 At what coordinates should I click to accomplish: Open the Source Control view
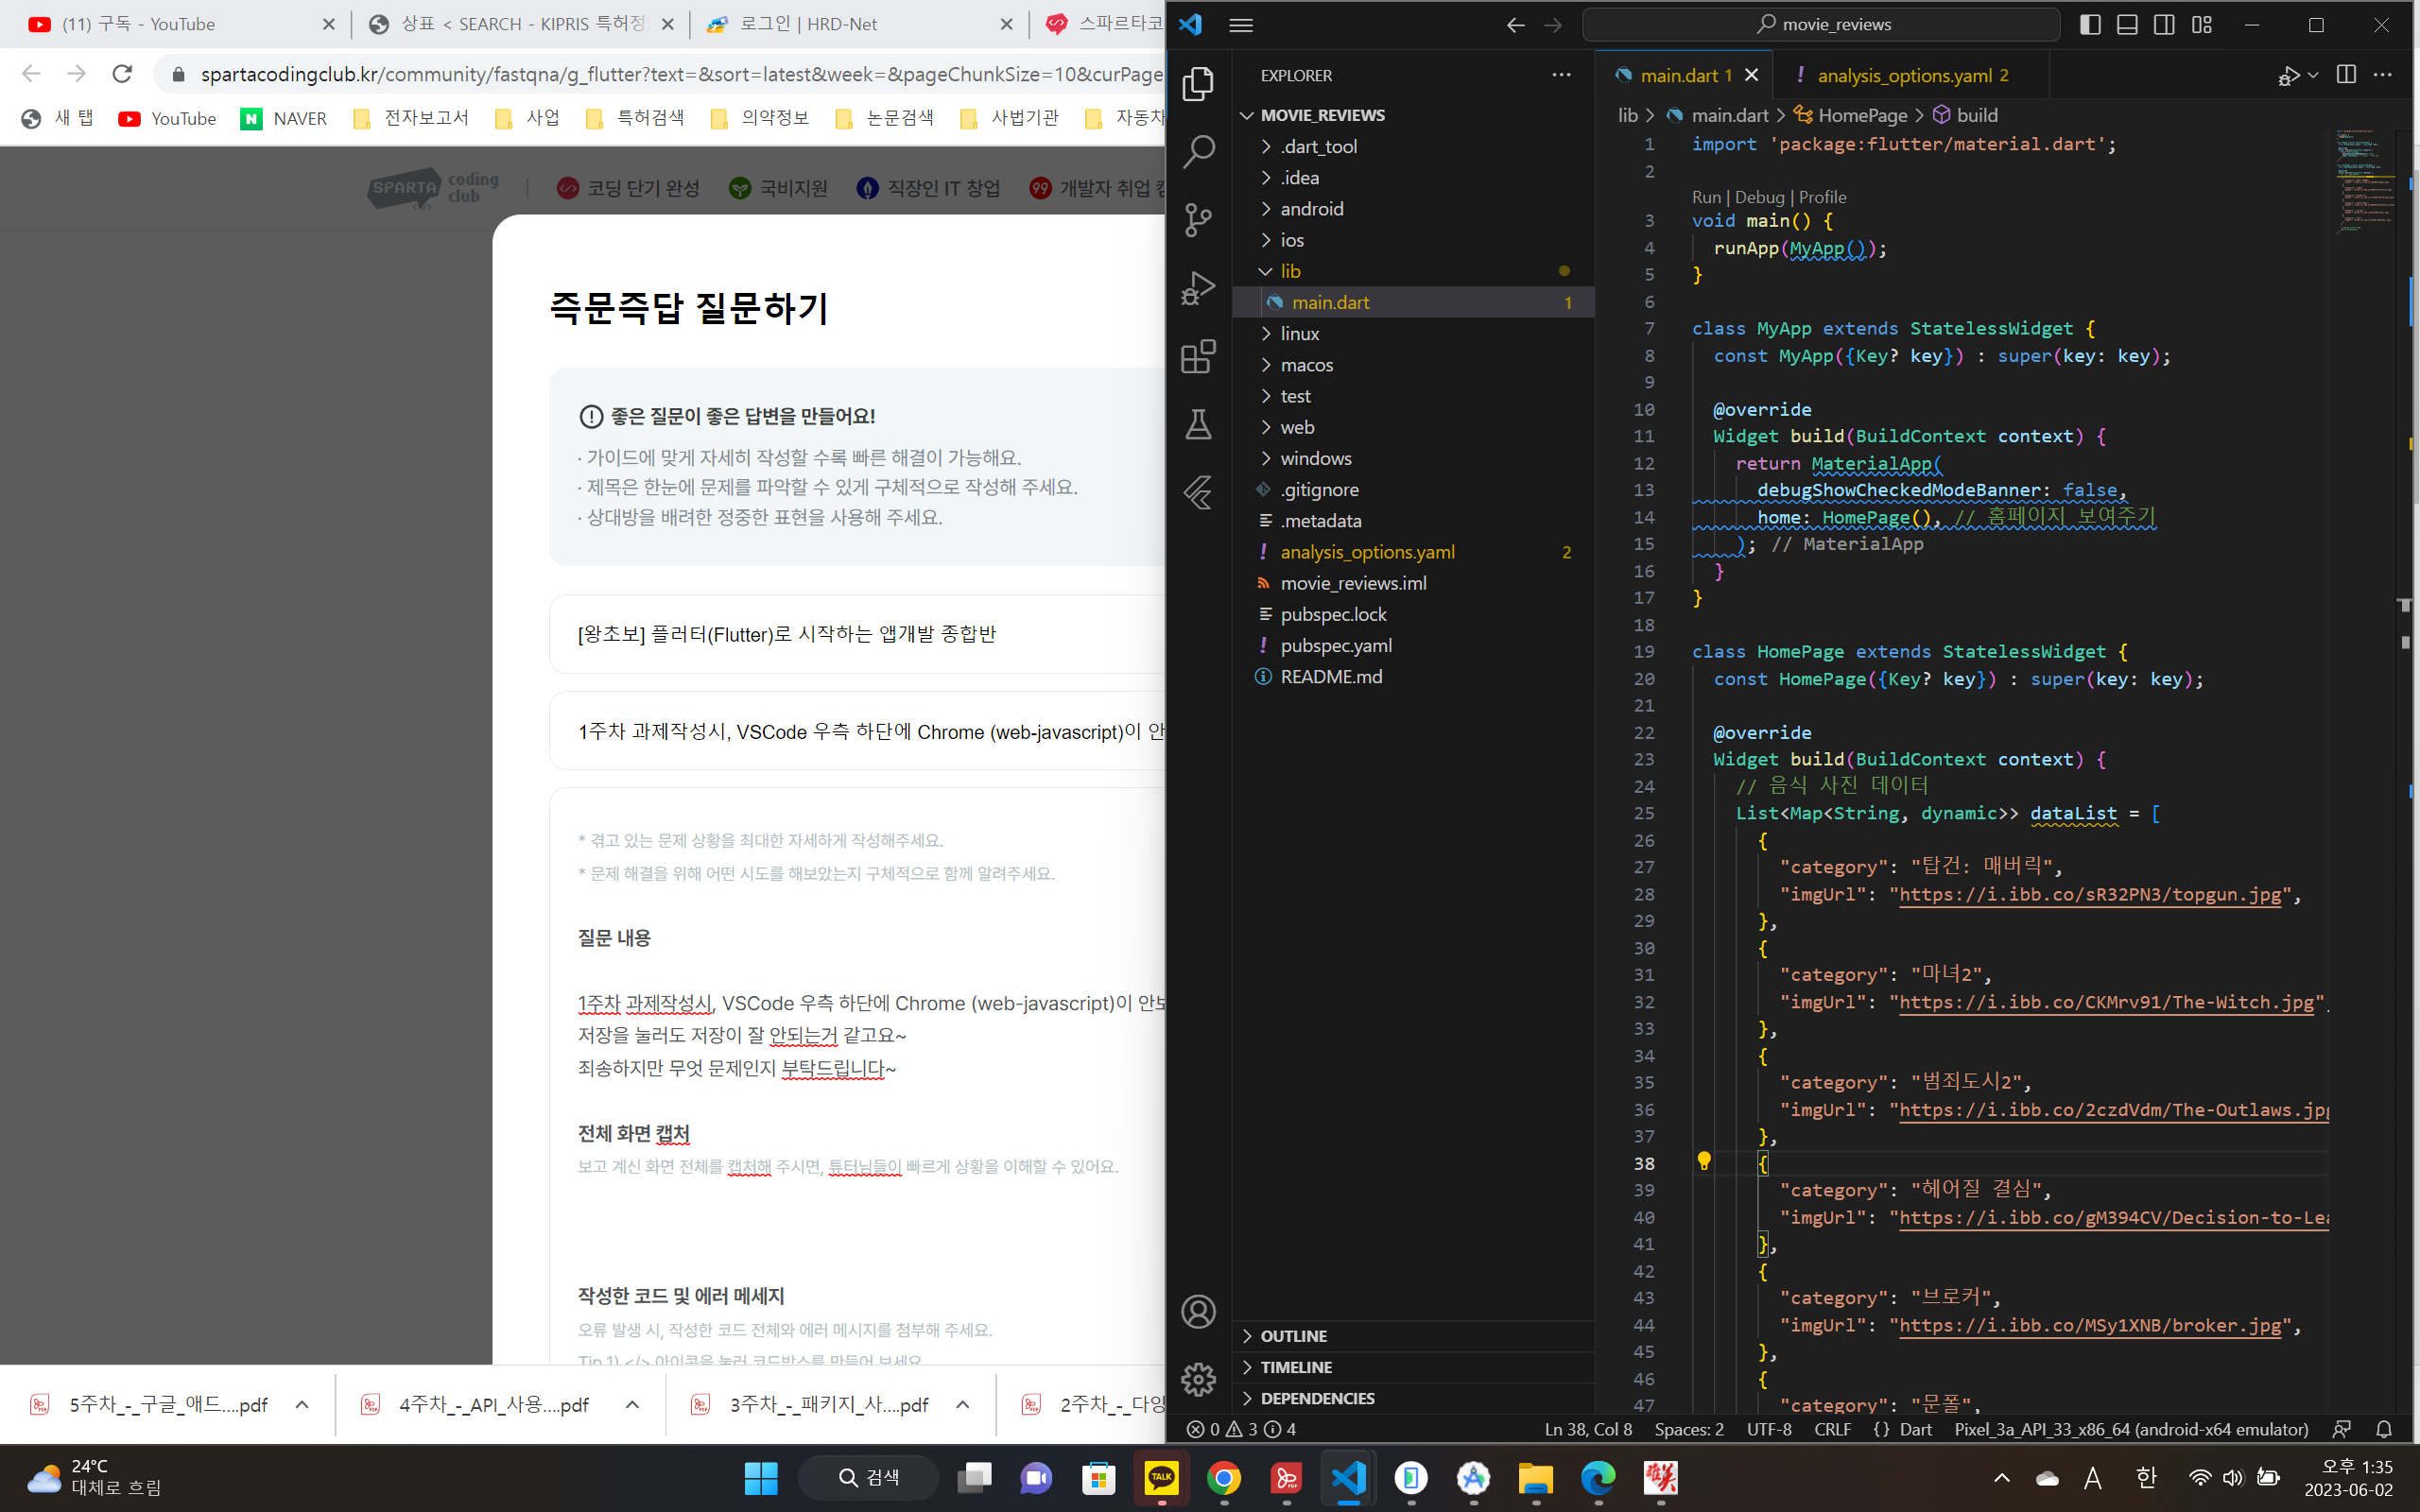tap(1198, 220)
